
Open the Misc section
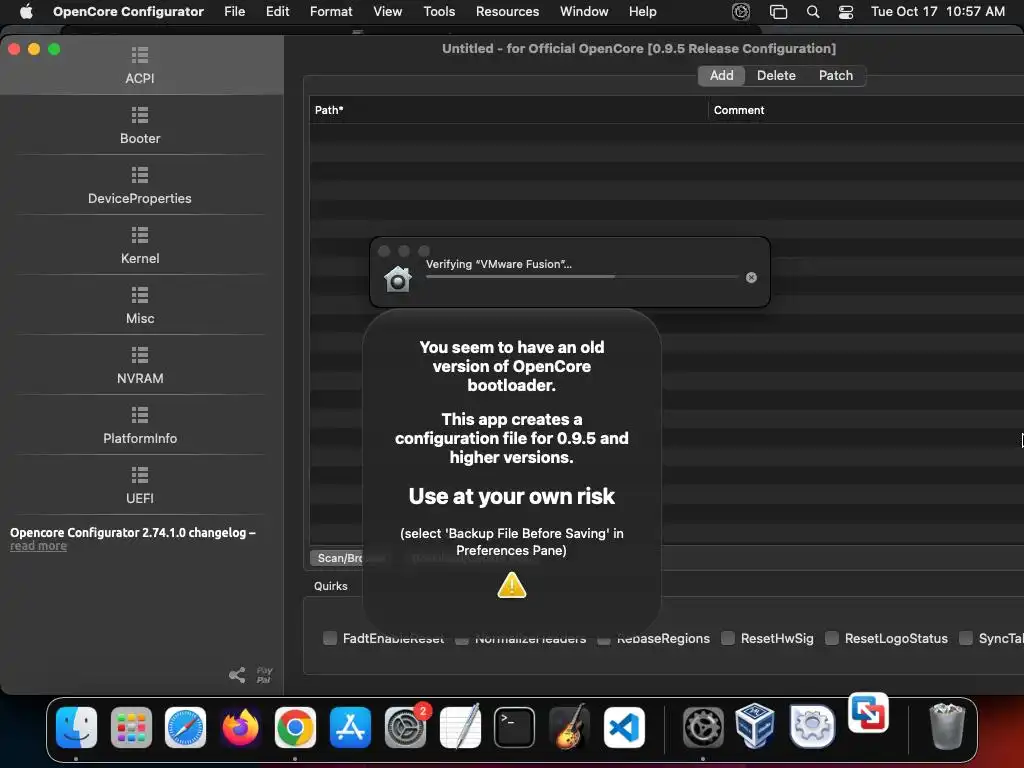click(140, 306)
